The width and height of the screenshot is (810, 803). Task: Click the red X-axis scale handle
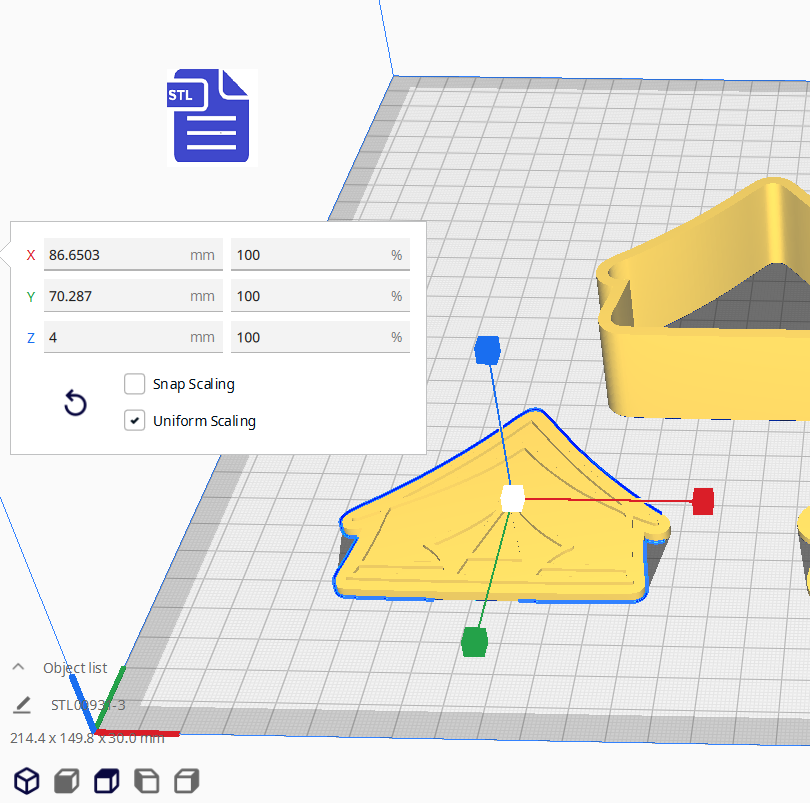(x=703, y=501)
